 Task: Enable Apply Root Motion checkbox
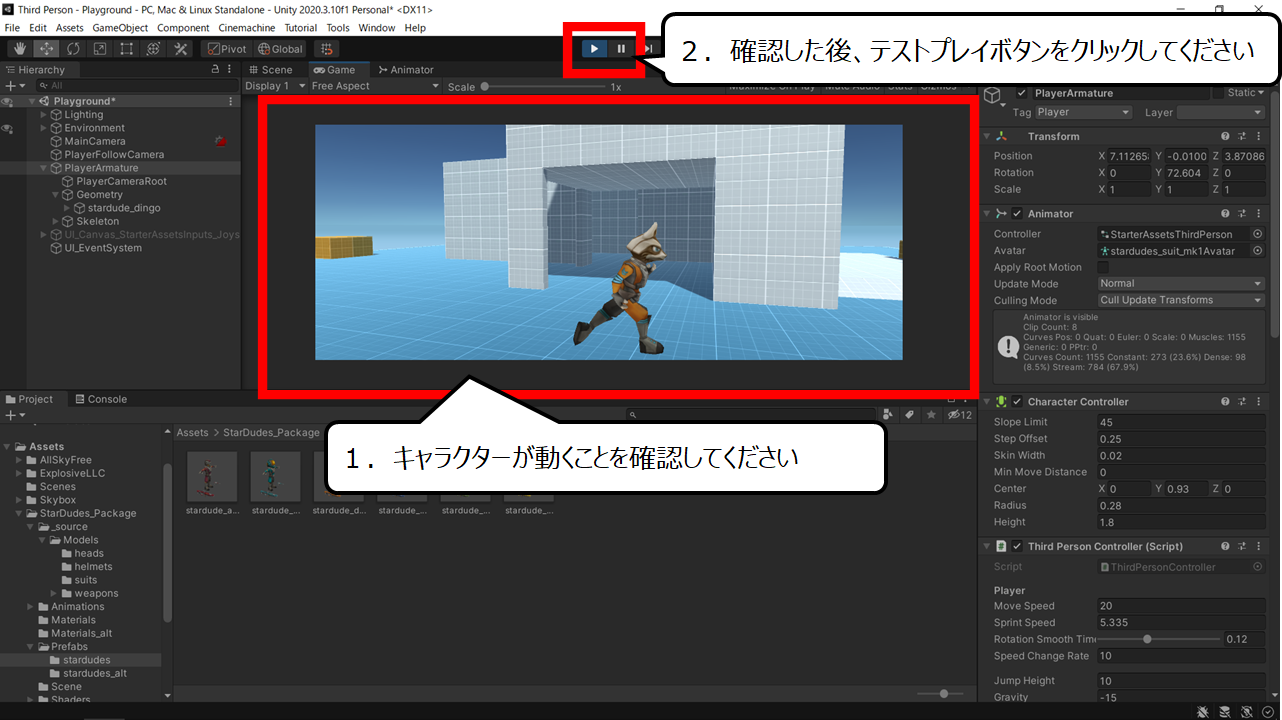[x=1103, y=267]
